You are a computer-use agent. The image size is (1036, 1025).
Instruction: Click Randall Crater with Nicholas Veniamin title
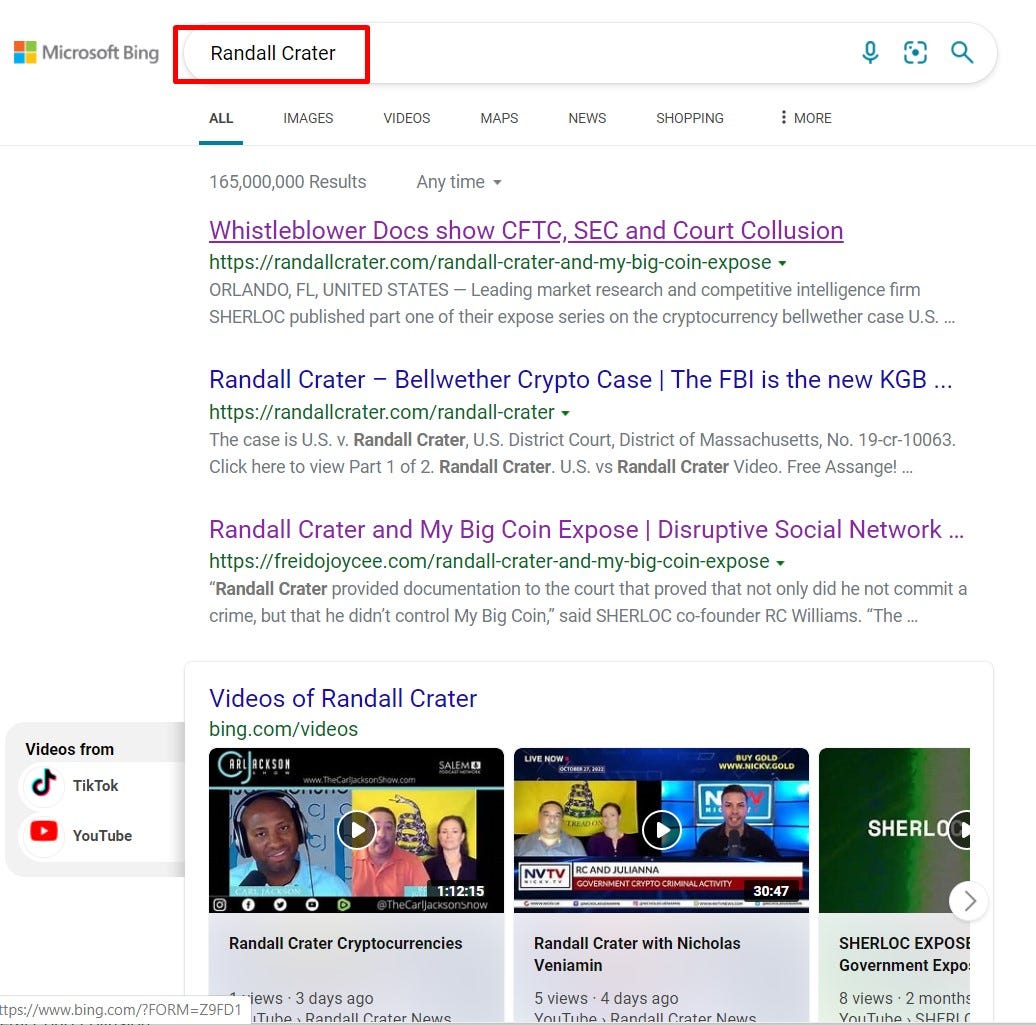[x=637, y=954]
